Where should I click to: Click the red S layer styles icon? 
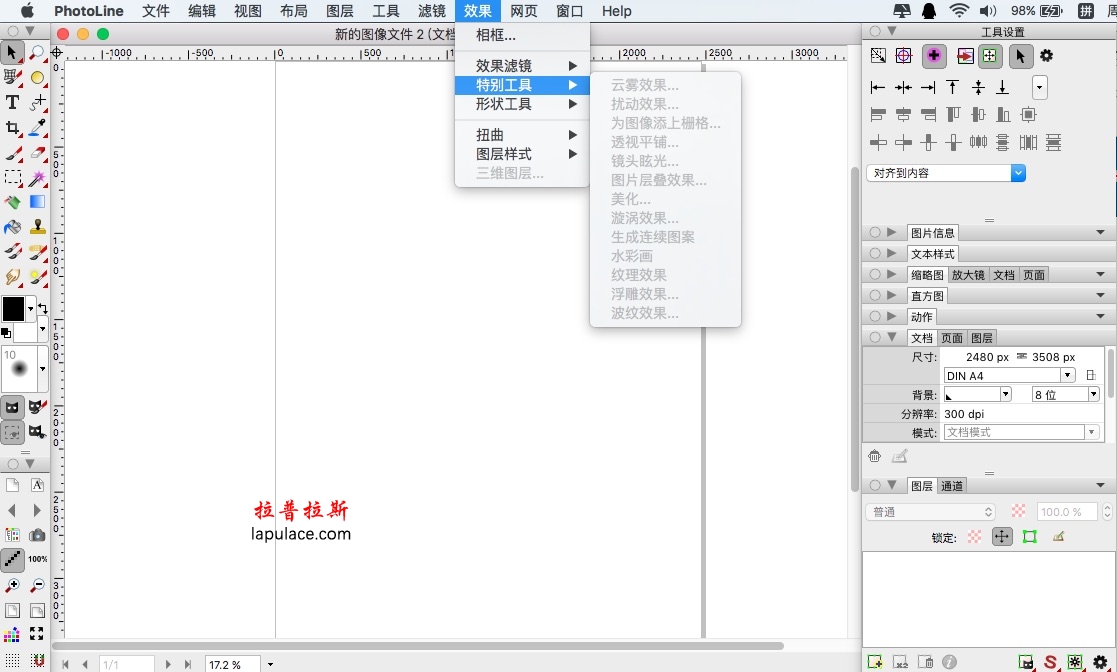[1050, 662]
